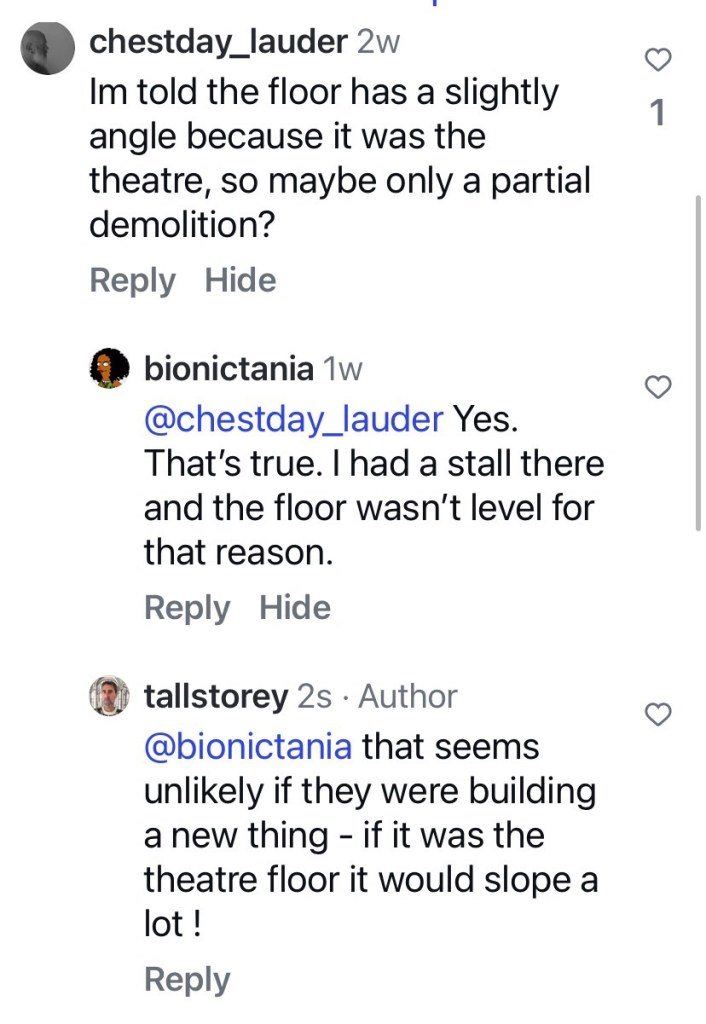
Task: Reply to tallstorey's comment
Action: [187, 979]
